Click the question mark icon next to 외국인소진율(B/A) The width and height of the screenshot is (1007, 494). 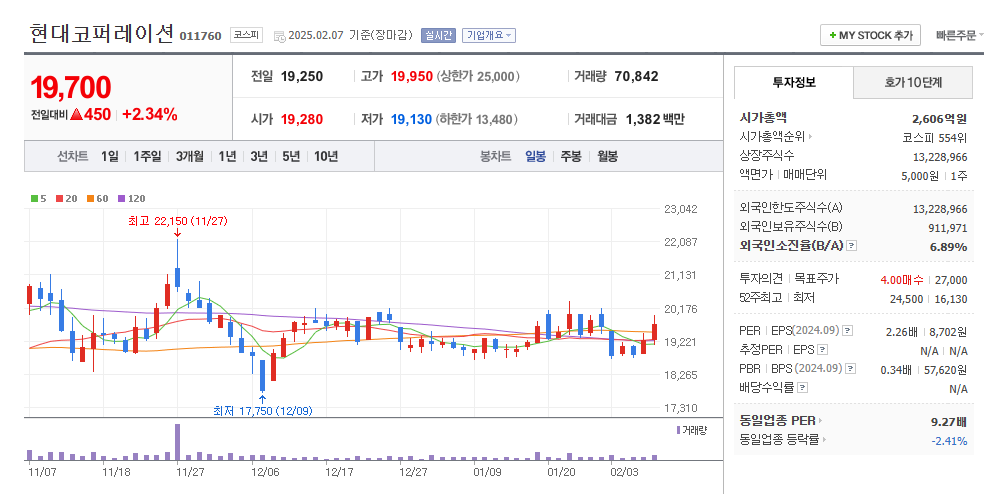pyautogui.click(x=852, y=246)
